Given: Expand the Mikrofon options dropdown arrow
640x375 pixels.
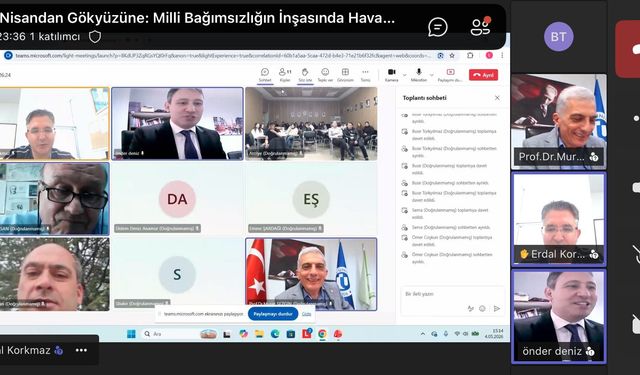Looking at the screenshot, I should pyautogui.click(x=432, y=75).
